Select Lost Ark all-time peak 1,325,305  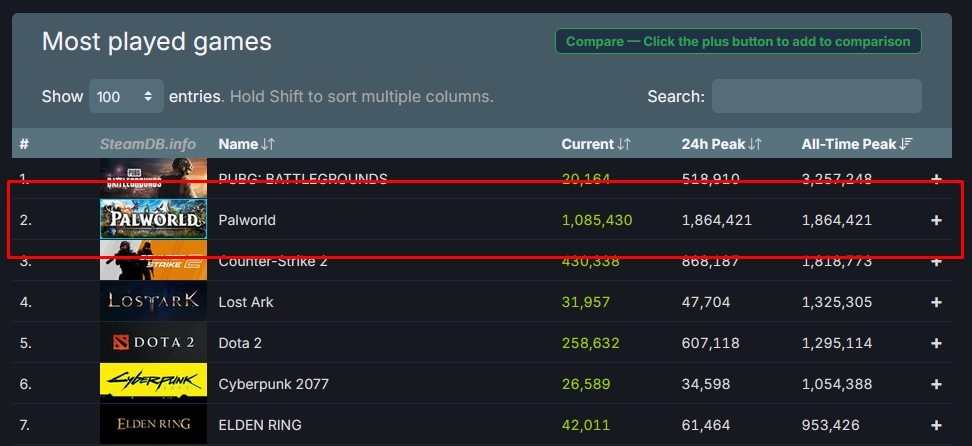point(837,302)
